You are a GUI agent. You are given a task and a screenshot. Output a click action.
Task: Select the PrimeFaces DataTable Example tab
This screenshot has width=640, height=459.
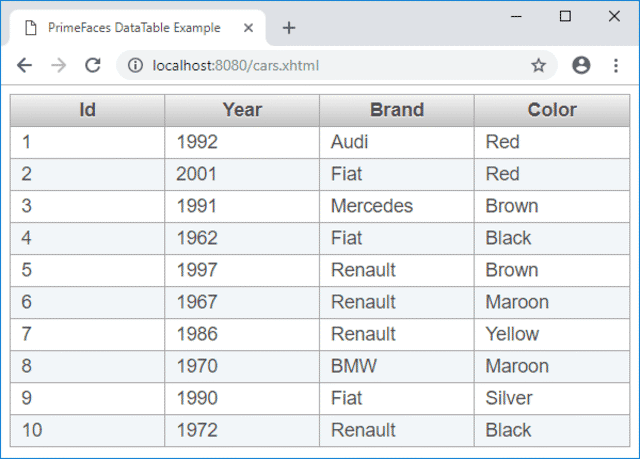click(138, 28)
